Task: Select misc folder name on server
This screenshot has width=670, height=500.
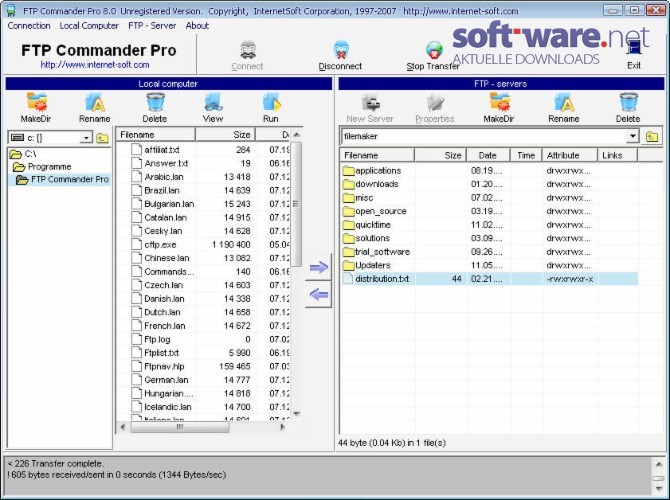Action: point(364,198)
